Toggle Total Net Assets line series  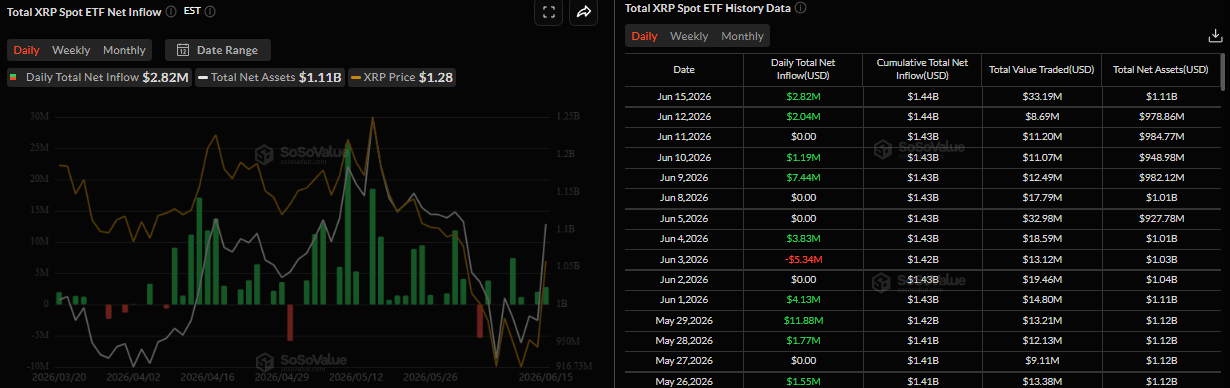pyautogui.click(x=270, y=77)
